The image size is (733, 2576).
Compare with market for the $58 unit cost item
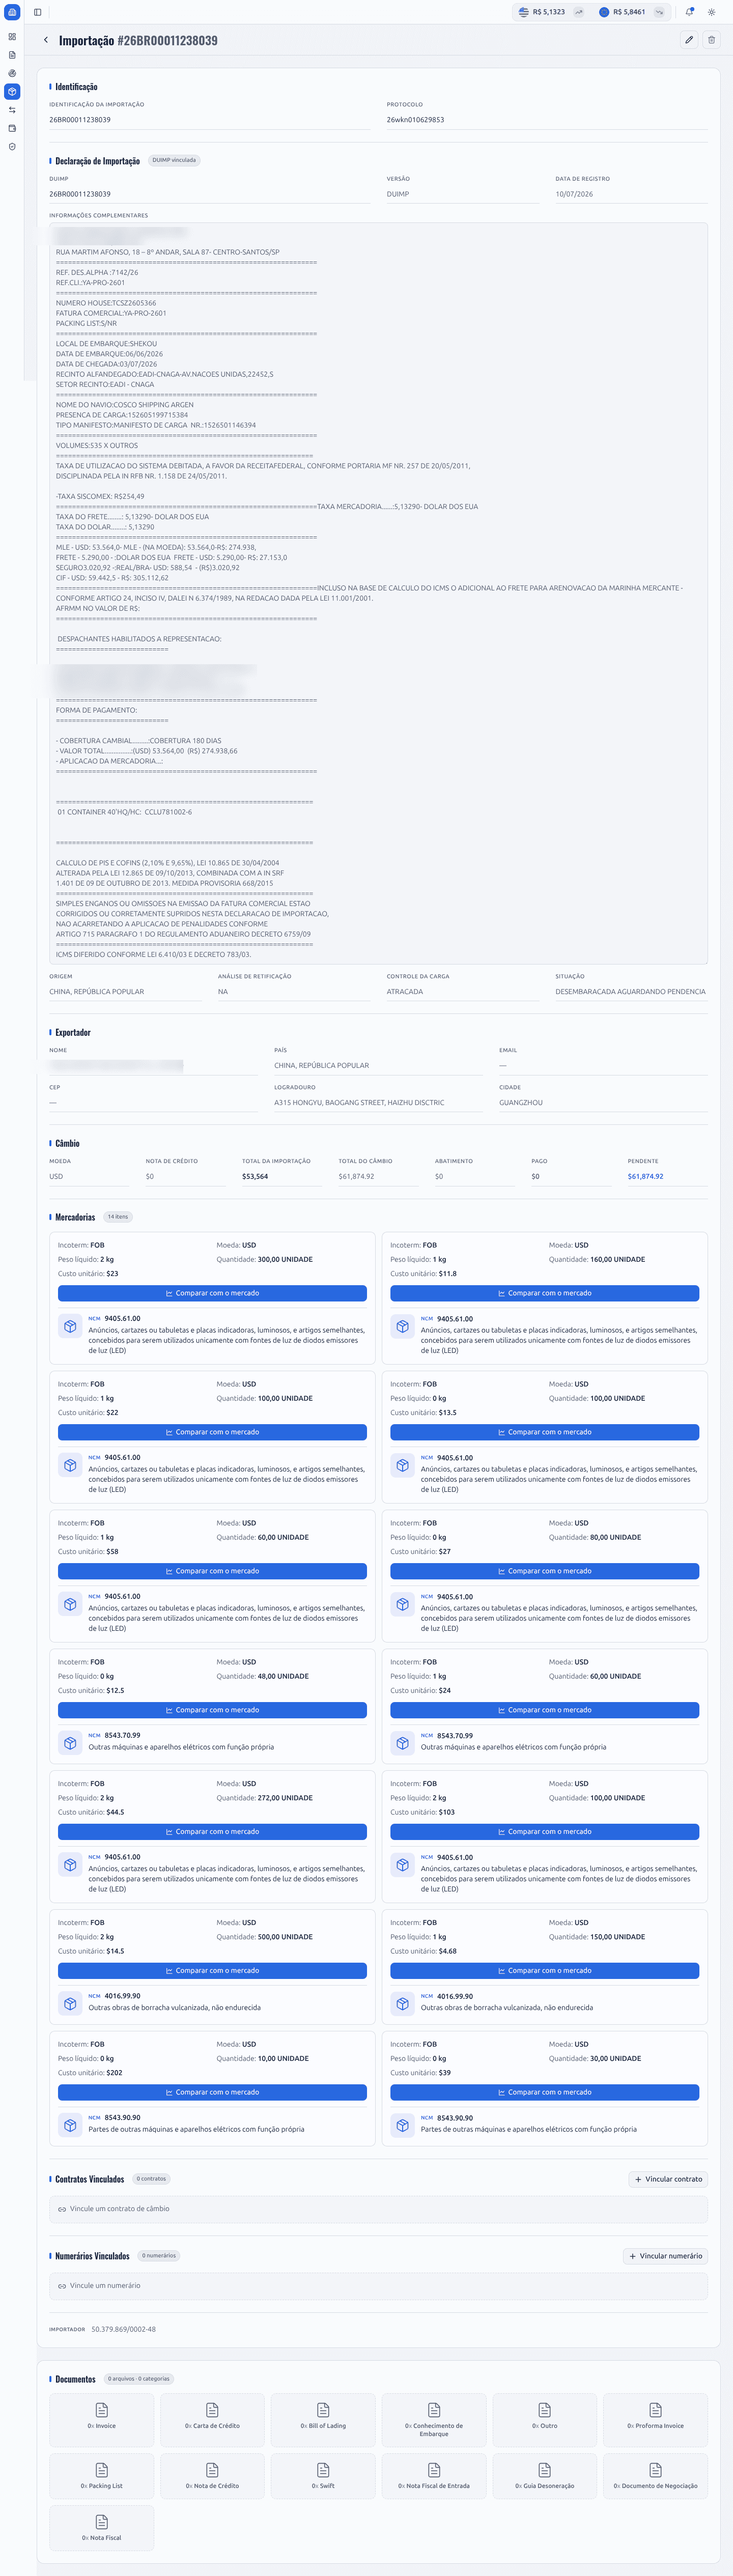(x=212, y=1571)
